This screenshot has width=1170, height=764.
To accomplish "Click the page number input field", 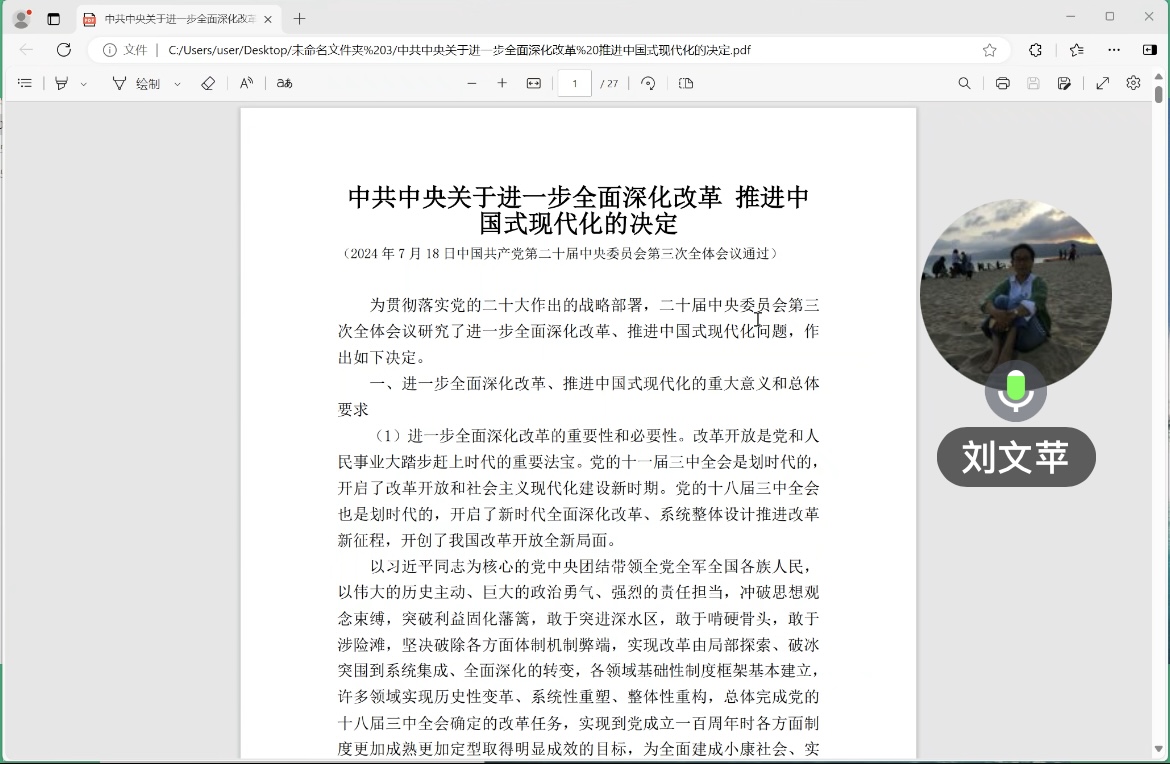I will click(575, 84).
